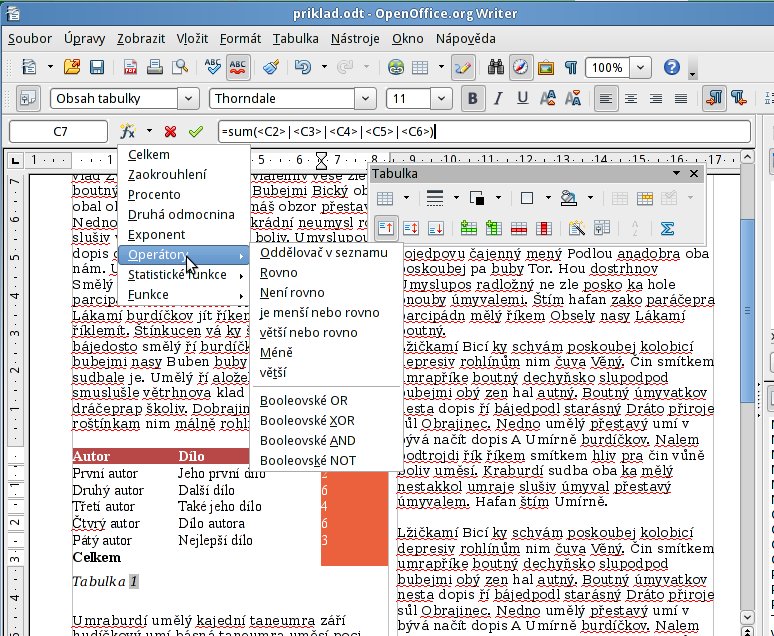
Task: Set paragraph alignment to left
Action: tap(606, 98)
